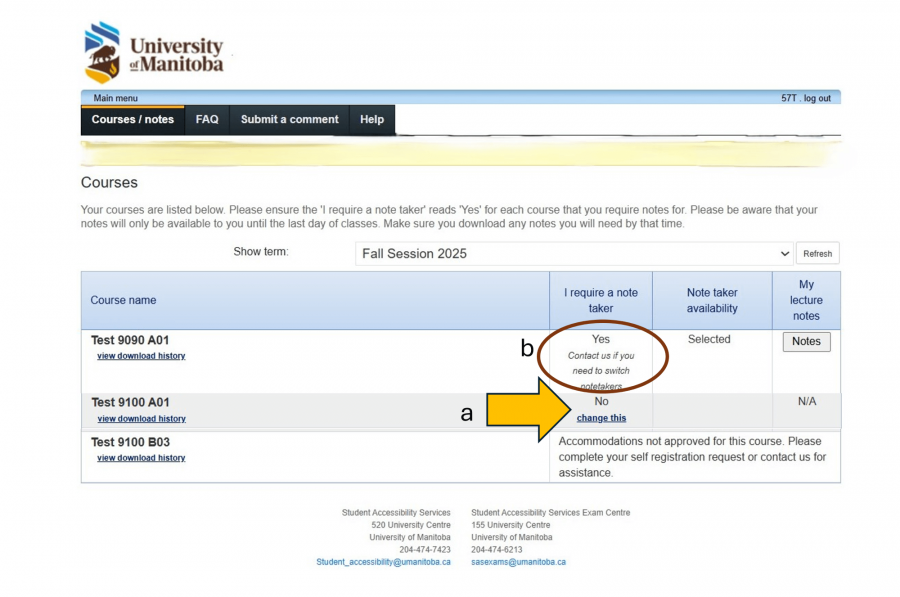
Task: Click the Note taker availability column header
Action: click(711, 300)
